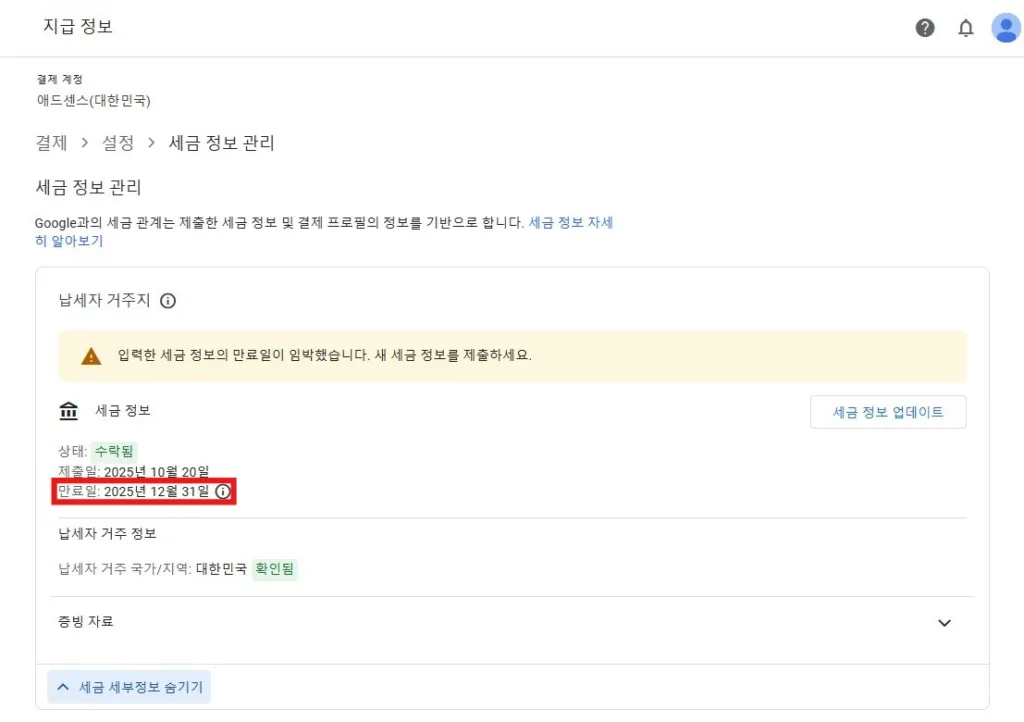
Task: Click the warning triangle icon in the alert banner
Action: [91, 355]
